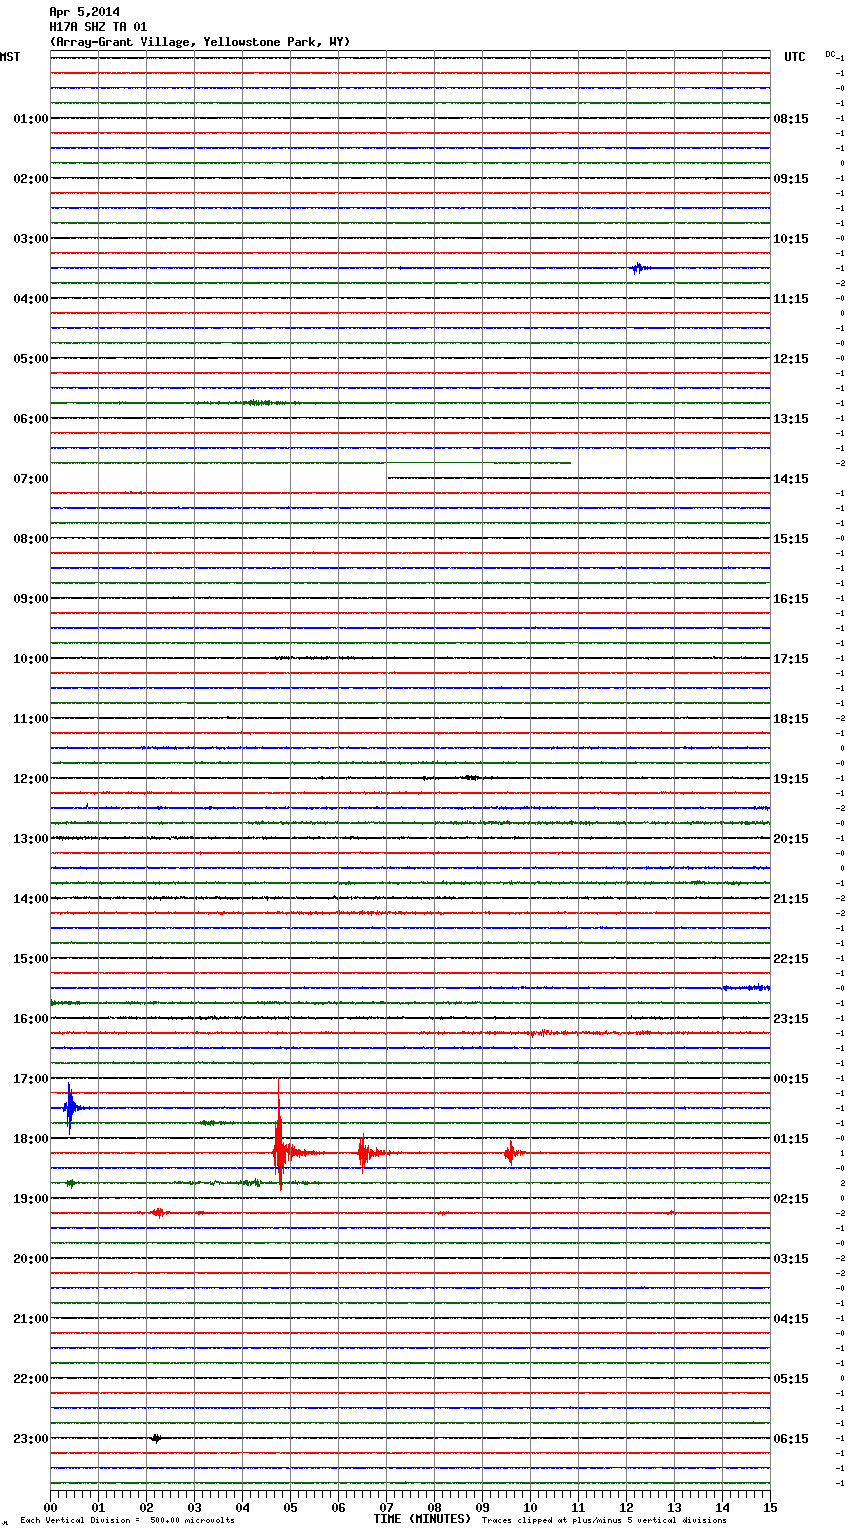Screen dimensions: 850x1534
Task: Click the 14:15 UTC time label
Action: point(791,479)
